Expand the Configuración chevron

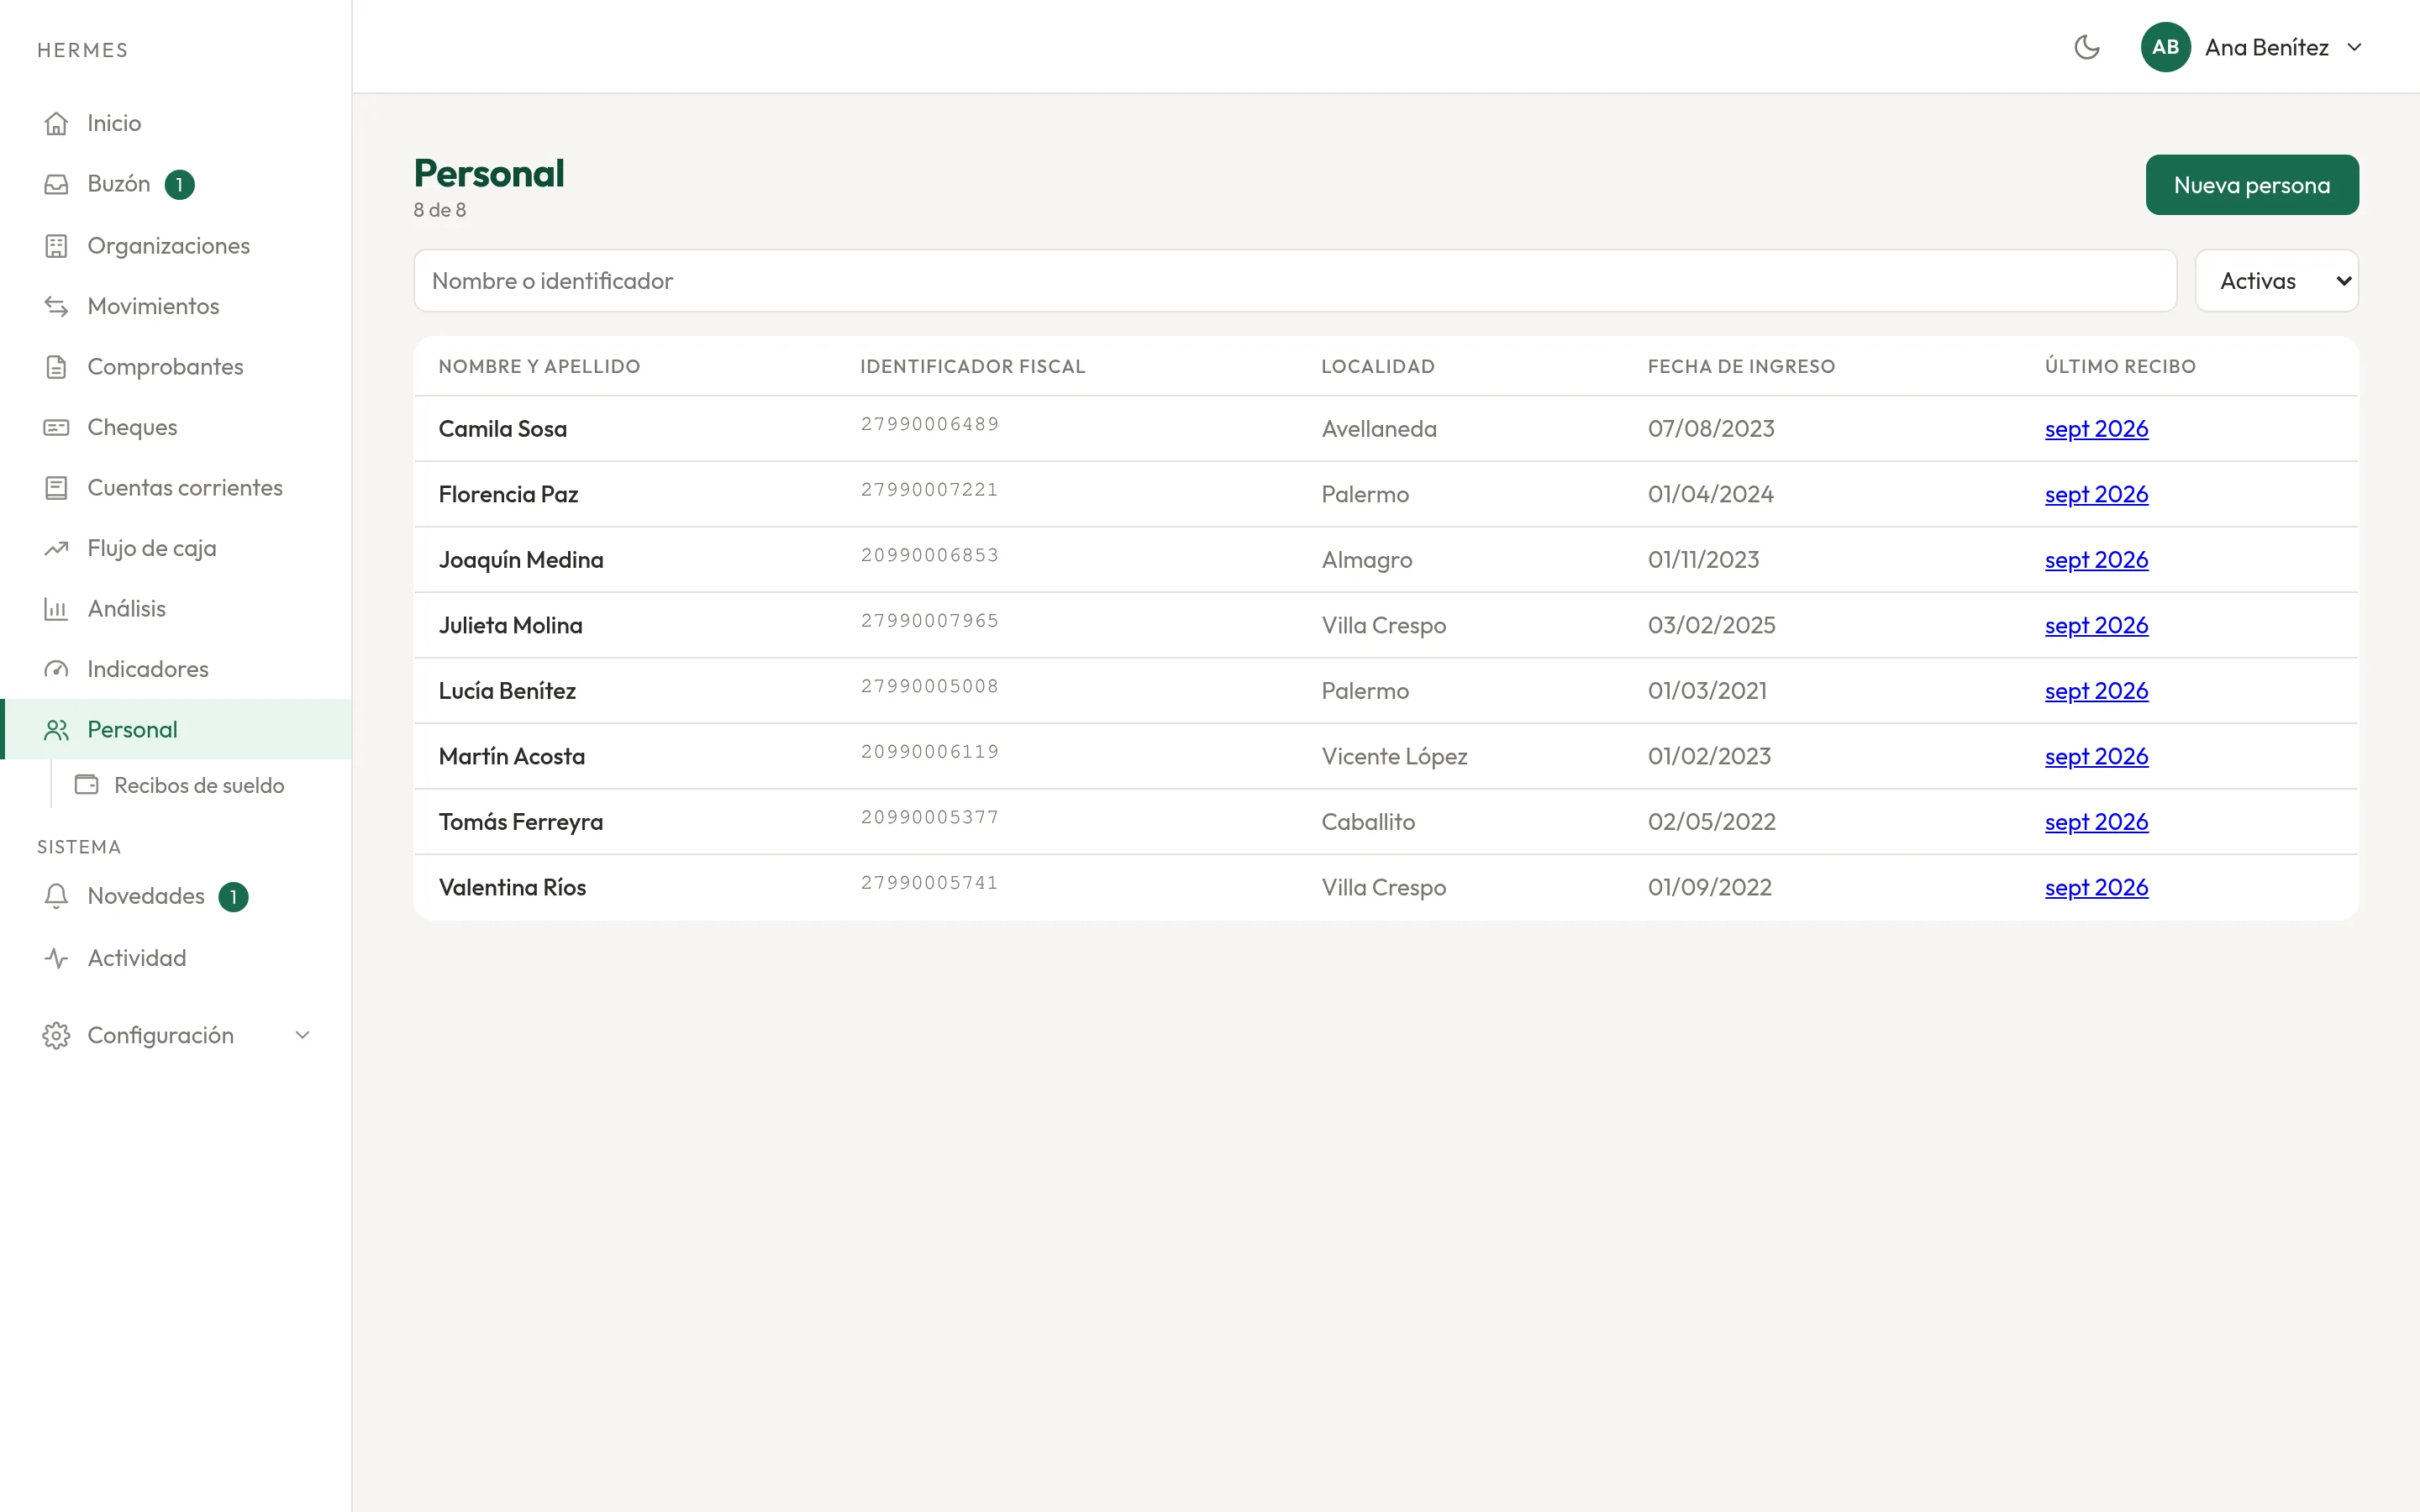click(x=302, y=1035)
